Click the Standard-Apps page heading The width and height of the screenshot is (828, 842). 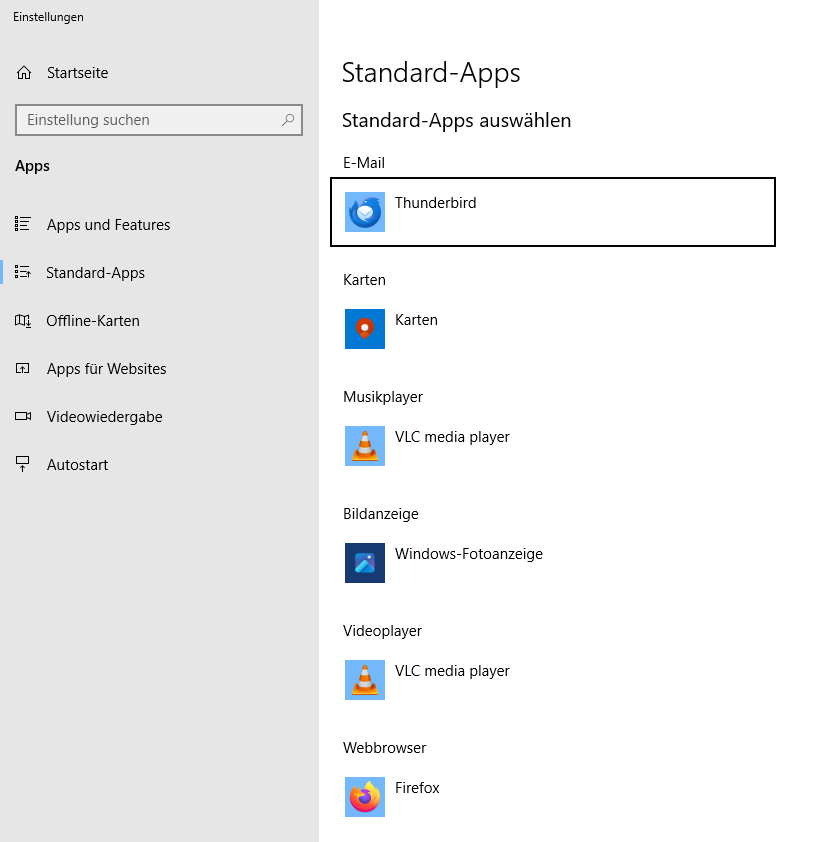tap(431, 72)
